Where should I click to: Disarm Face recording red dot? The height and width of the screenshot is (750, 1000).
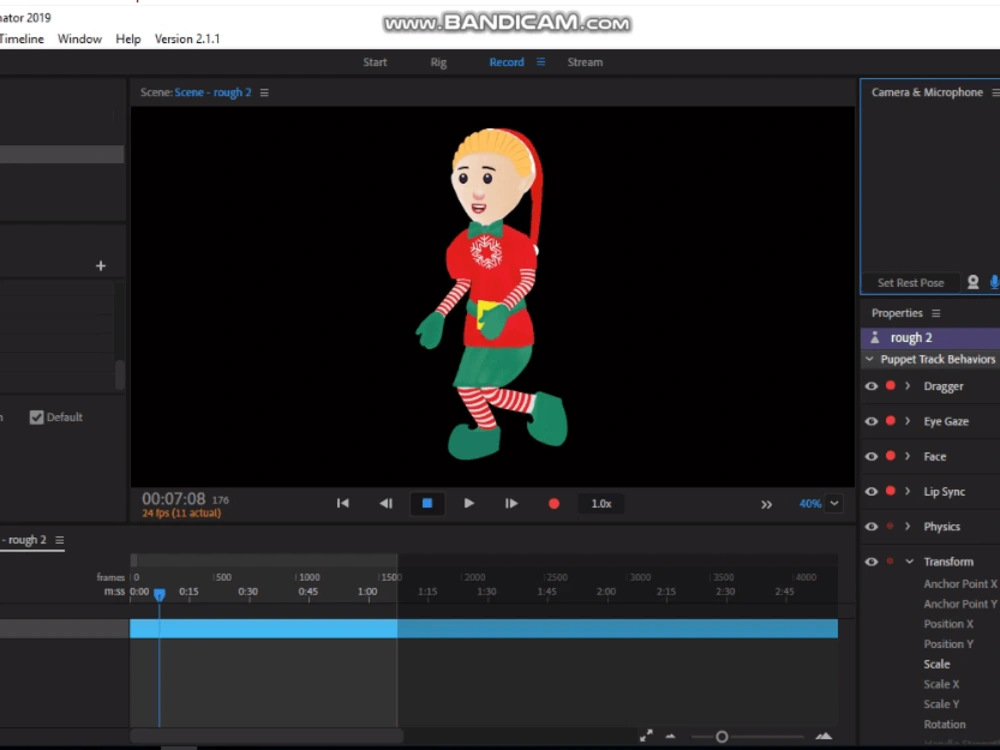[890, 455]
